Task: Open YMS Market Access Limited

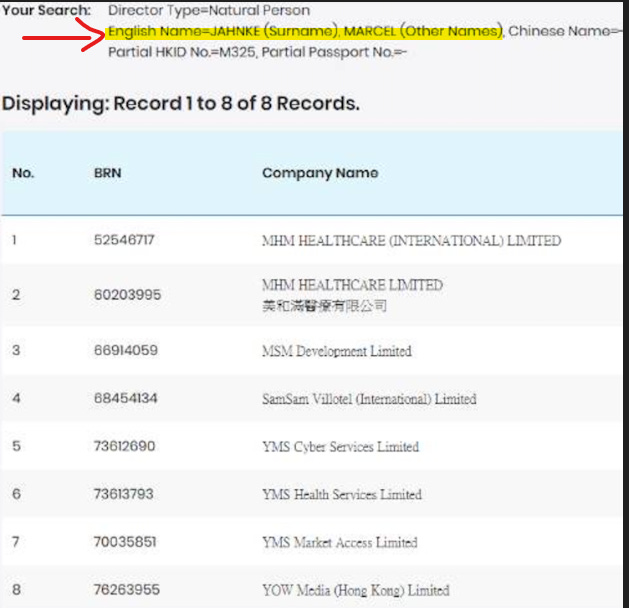Action: (x=340, y=543)
